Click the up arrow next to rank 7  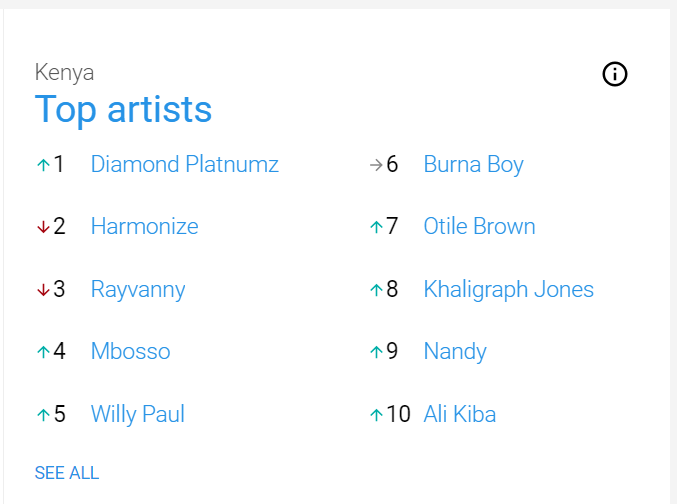[376, 227]
